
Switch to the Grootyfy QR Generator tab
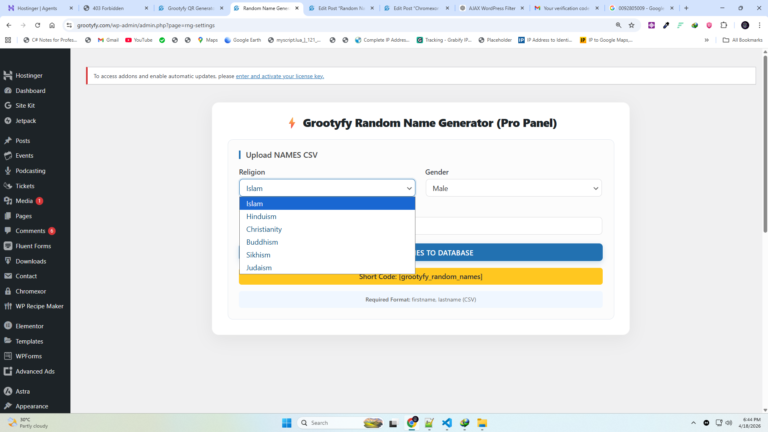point(191,8)
